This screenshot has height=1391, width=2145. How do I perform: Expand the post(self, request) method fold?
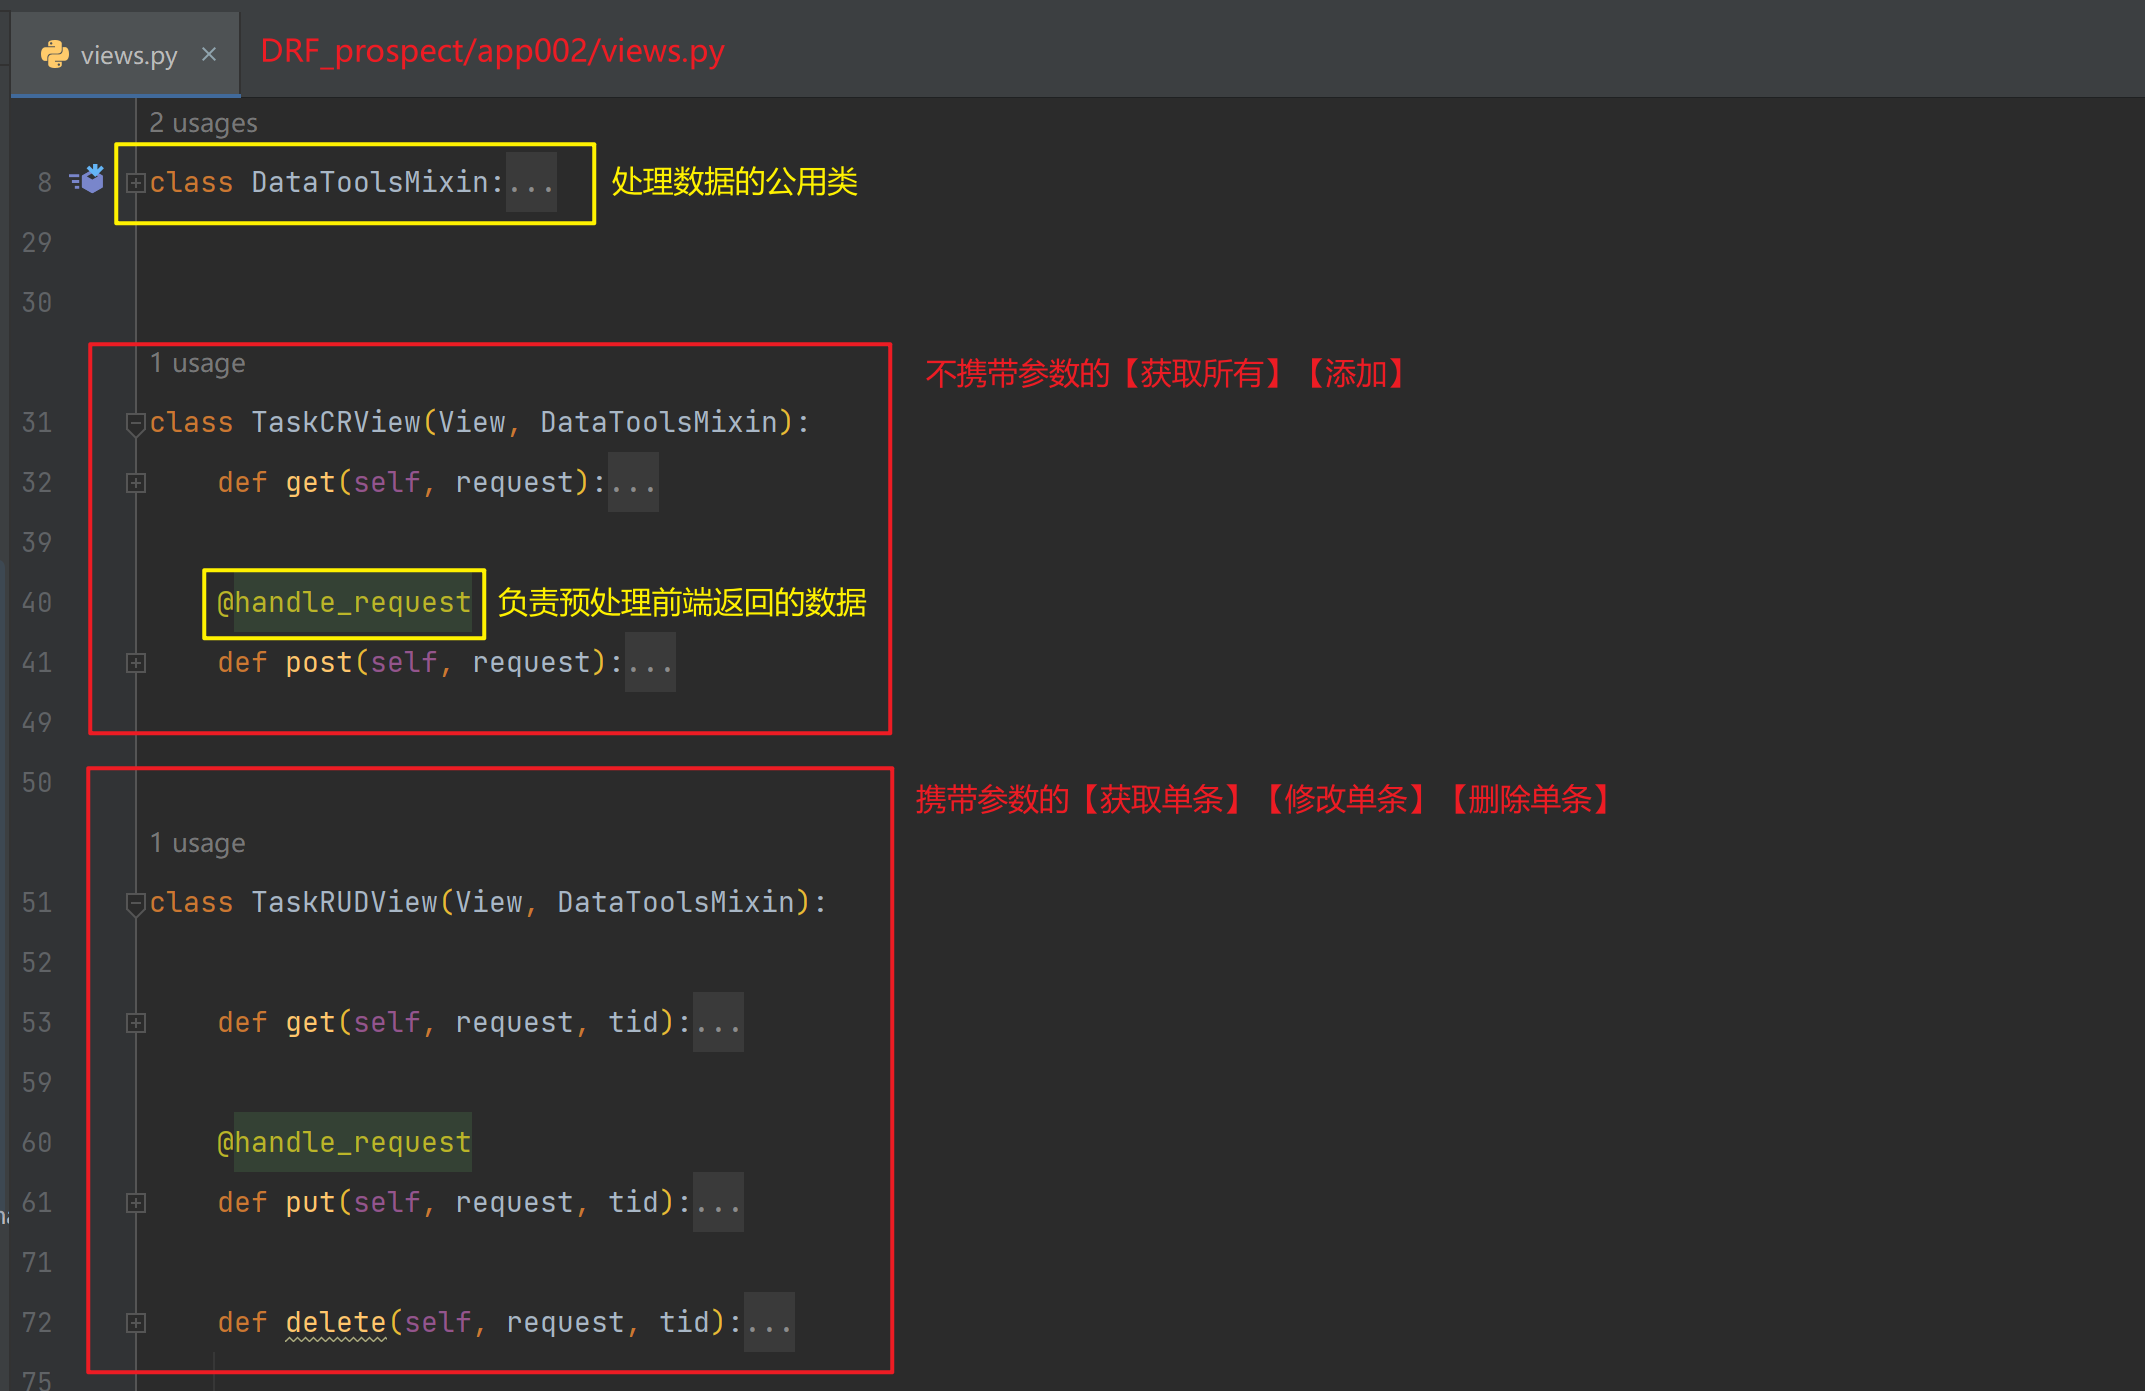coord(136,663)
